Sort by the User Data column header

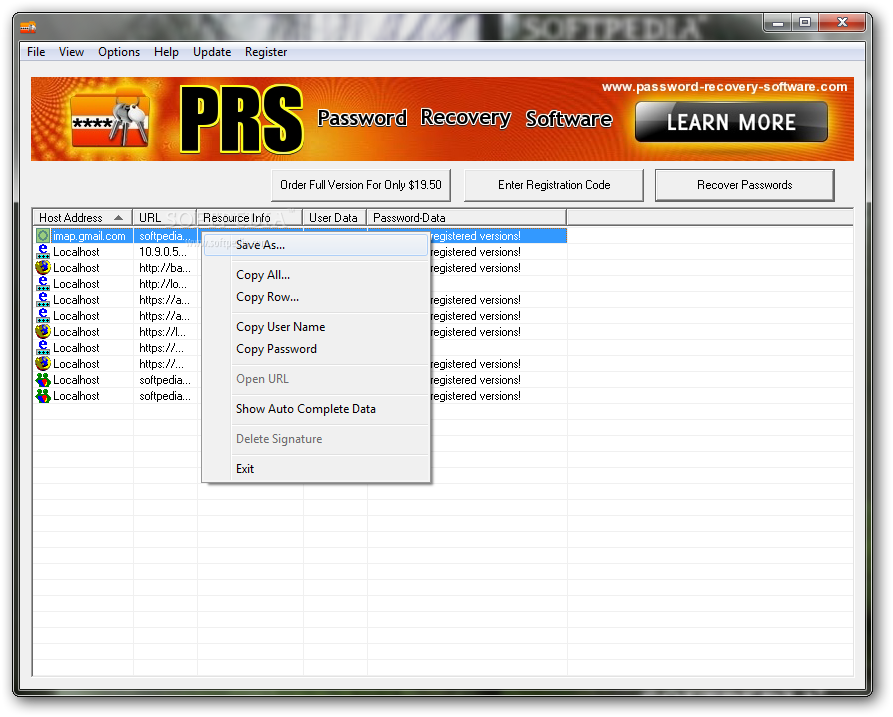(335, 218)
